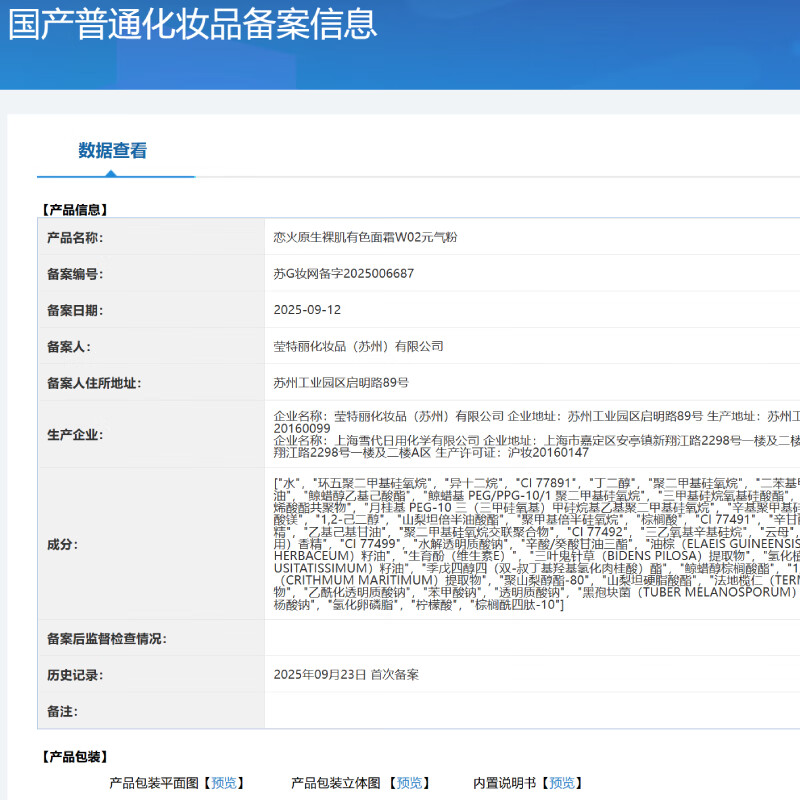The width and height of the screenshot is (800, 800).
Task: Open 预览 link for 产品包装平面图
Action: click(224, 783)
